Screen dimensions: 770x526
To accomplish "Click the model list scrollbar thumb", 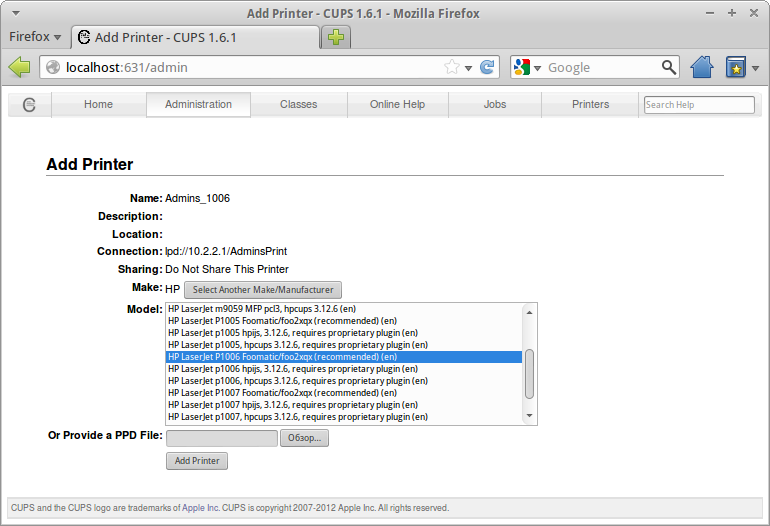I will (529, 374).
